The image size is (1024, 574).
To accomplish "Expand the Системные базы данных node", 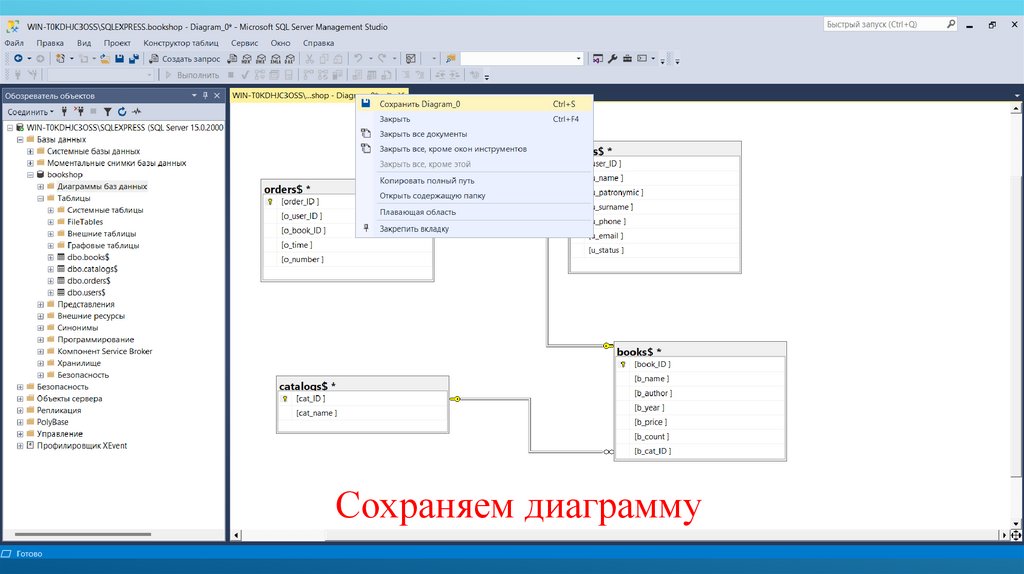I will [30, 151].
